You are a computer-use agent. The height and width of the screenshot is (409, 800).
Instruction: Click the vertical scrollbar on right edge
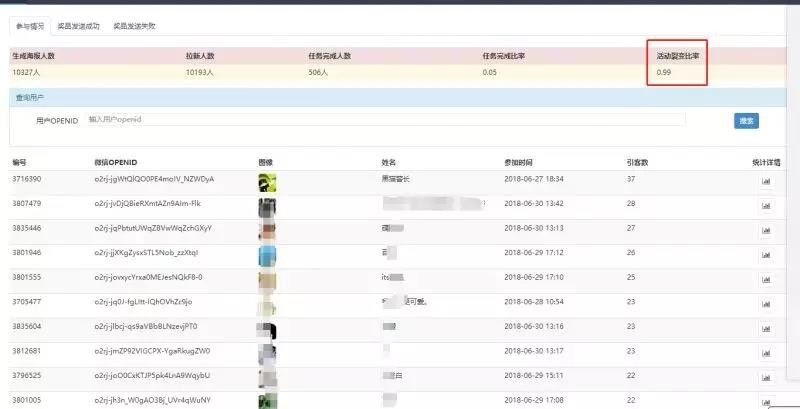(x=792, y=194)
